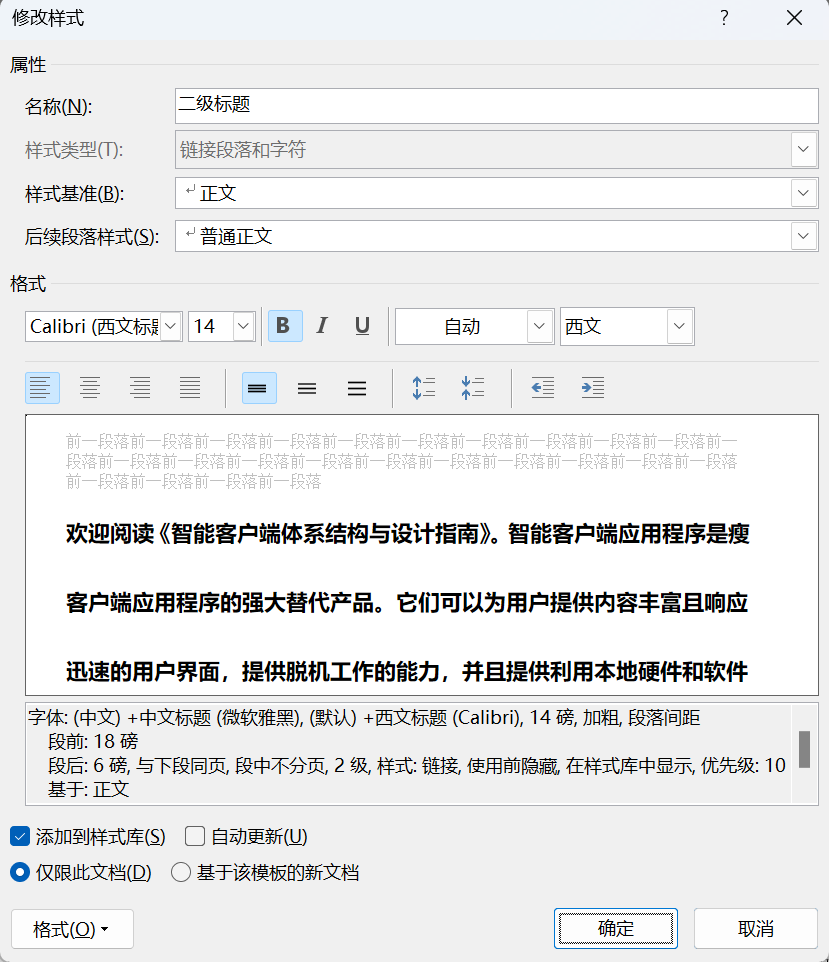
Task: Open the 格式(O) menu button
Action: 72,929
